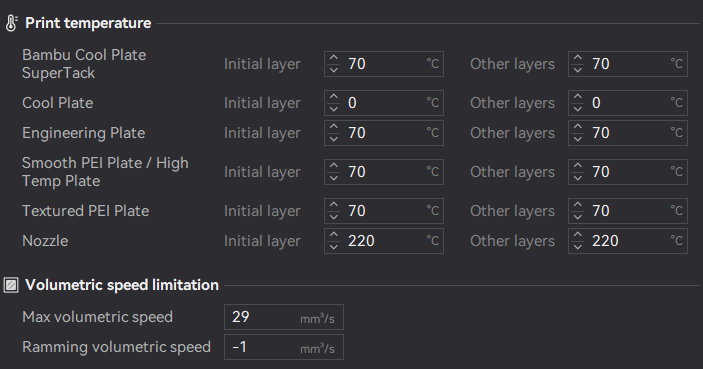Increase Nozzle initial layer temperature
Viewport: 703px width, 369px height.
coord(334,235)
